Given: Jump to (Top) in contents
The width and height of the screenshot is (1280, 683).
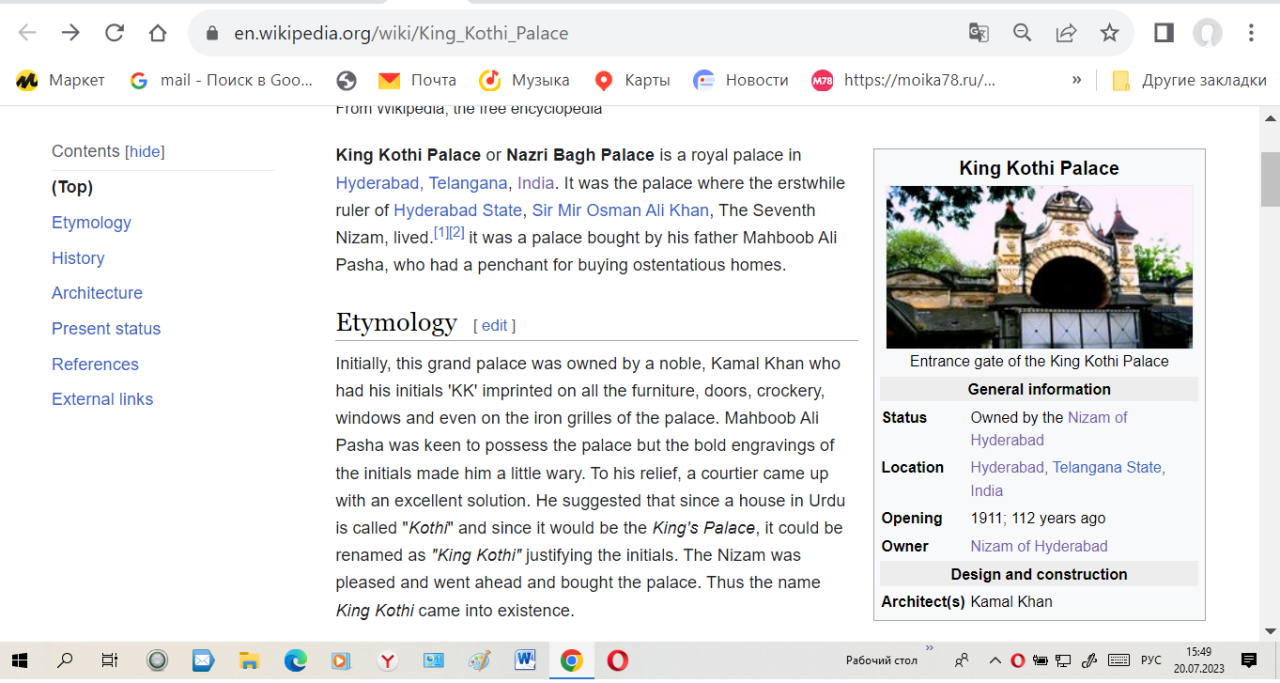Looking at the screenshot, I should pos(72,187).
